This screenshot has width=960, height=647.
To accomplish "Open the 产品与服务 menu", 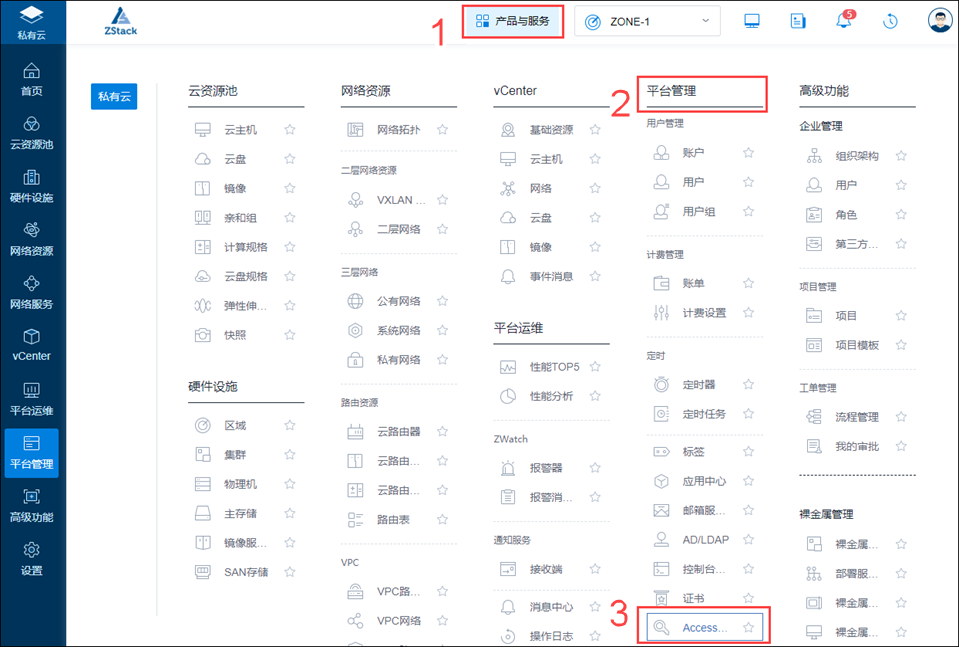I will (512, 21).
